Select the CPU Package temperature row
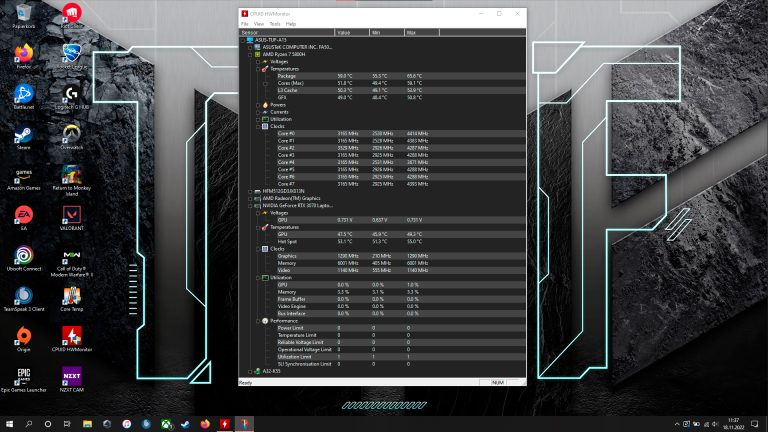 coord(288,76)
